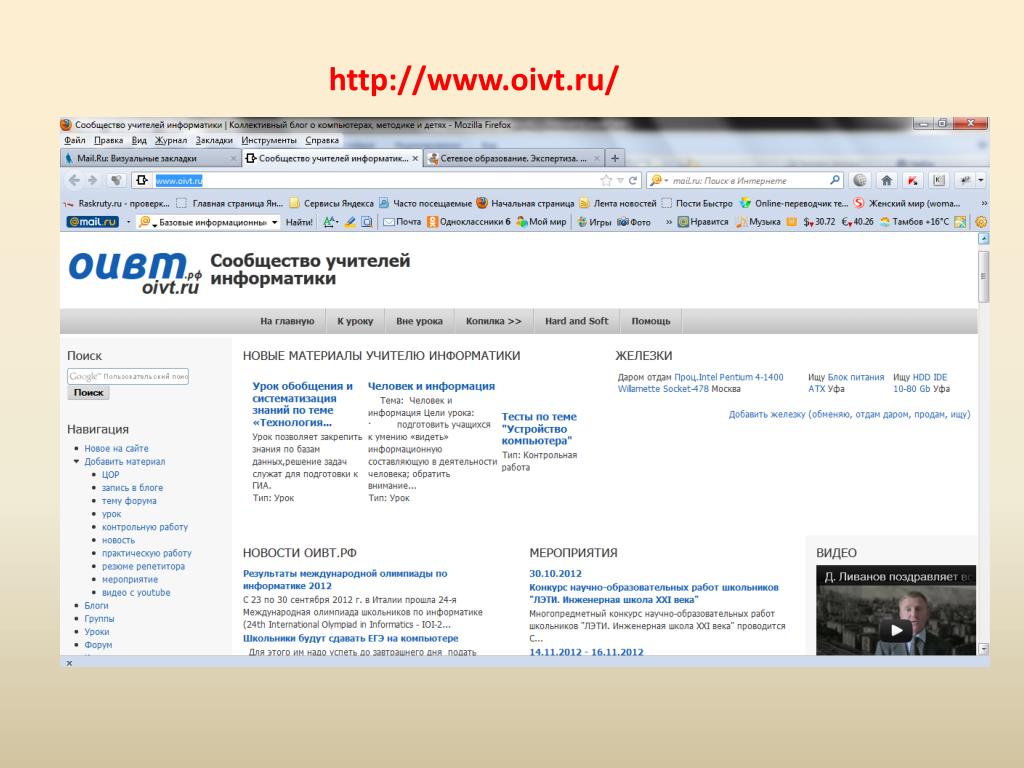Open К уроку in site menu
This screenshot has height=768, width=1024.
pyautogui.click(x=355, y=321)
